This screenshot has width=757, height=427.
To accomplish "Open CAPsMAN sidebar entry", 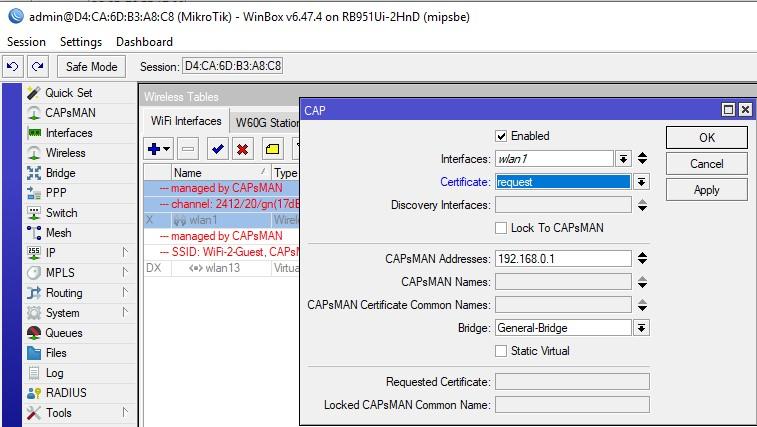I will coord(70,113).
